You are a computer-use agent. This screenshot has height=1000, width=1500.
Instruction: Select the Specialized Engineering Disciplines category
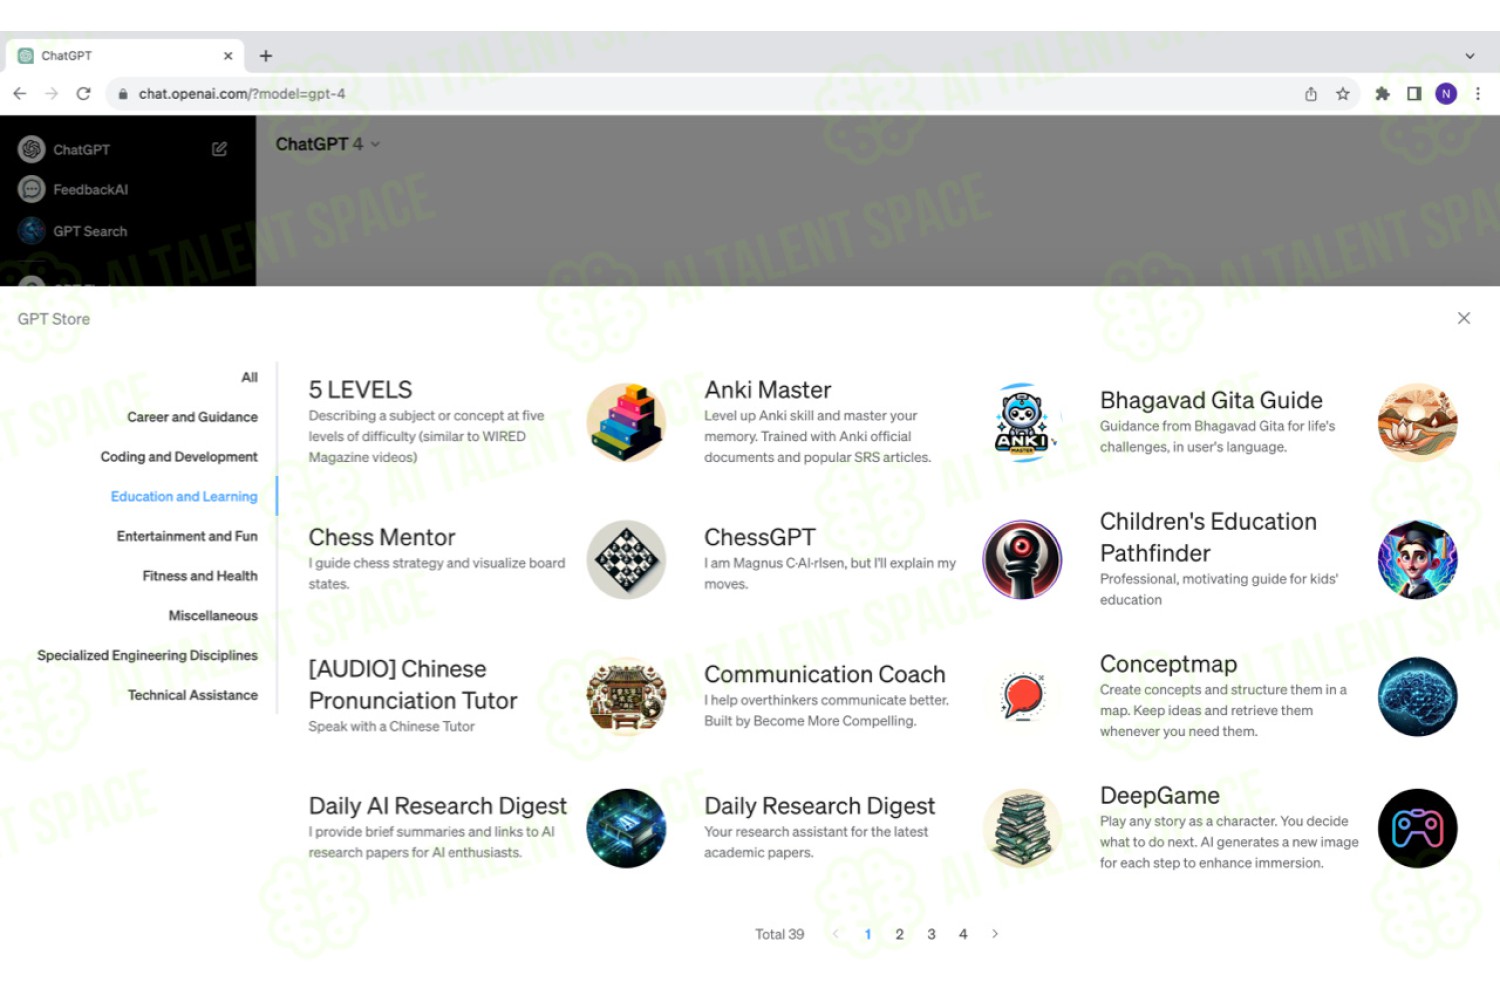click(147, 655)
